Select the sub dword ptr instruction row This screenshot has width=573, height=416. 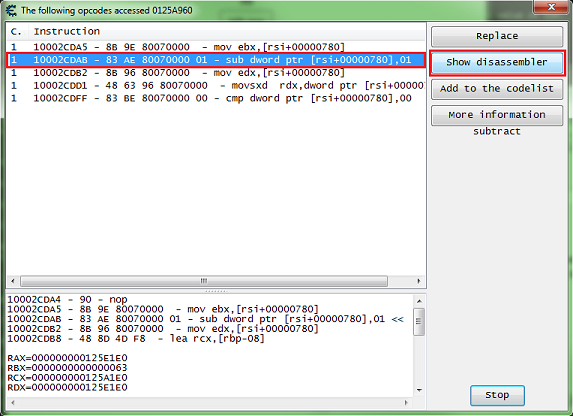[x=216, y=60]
